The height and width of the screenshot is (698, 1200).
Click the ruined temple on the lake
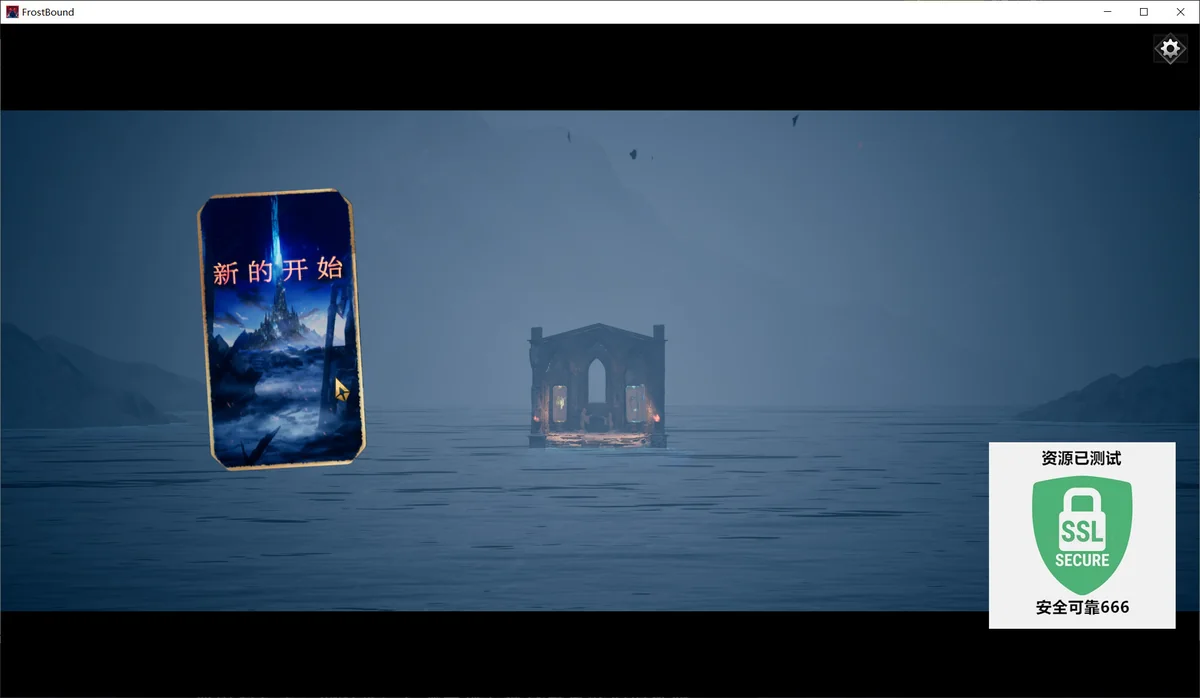coord(597,385)
